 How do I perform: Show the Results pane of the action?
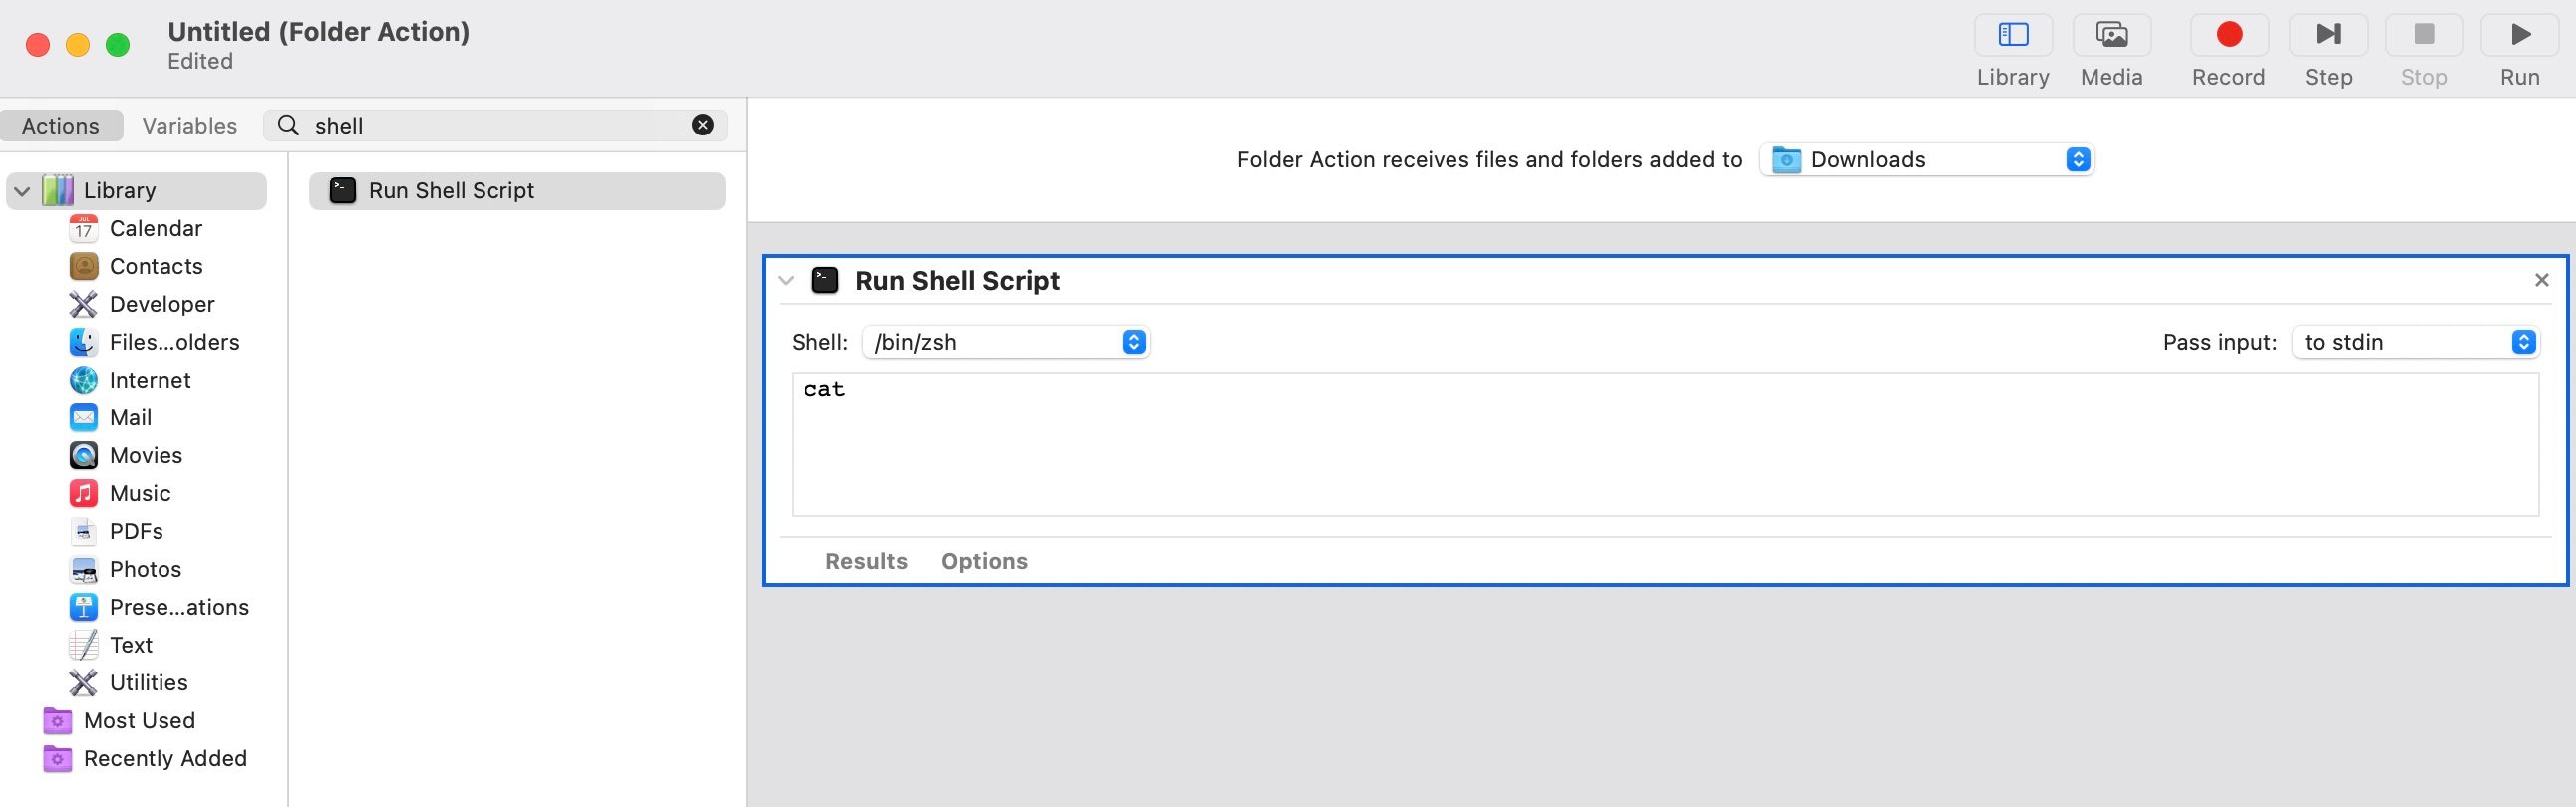tap(866, 560)
